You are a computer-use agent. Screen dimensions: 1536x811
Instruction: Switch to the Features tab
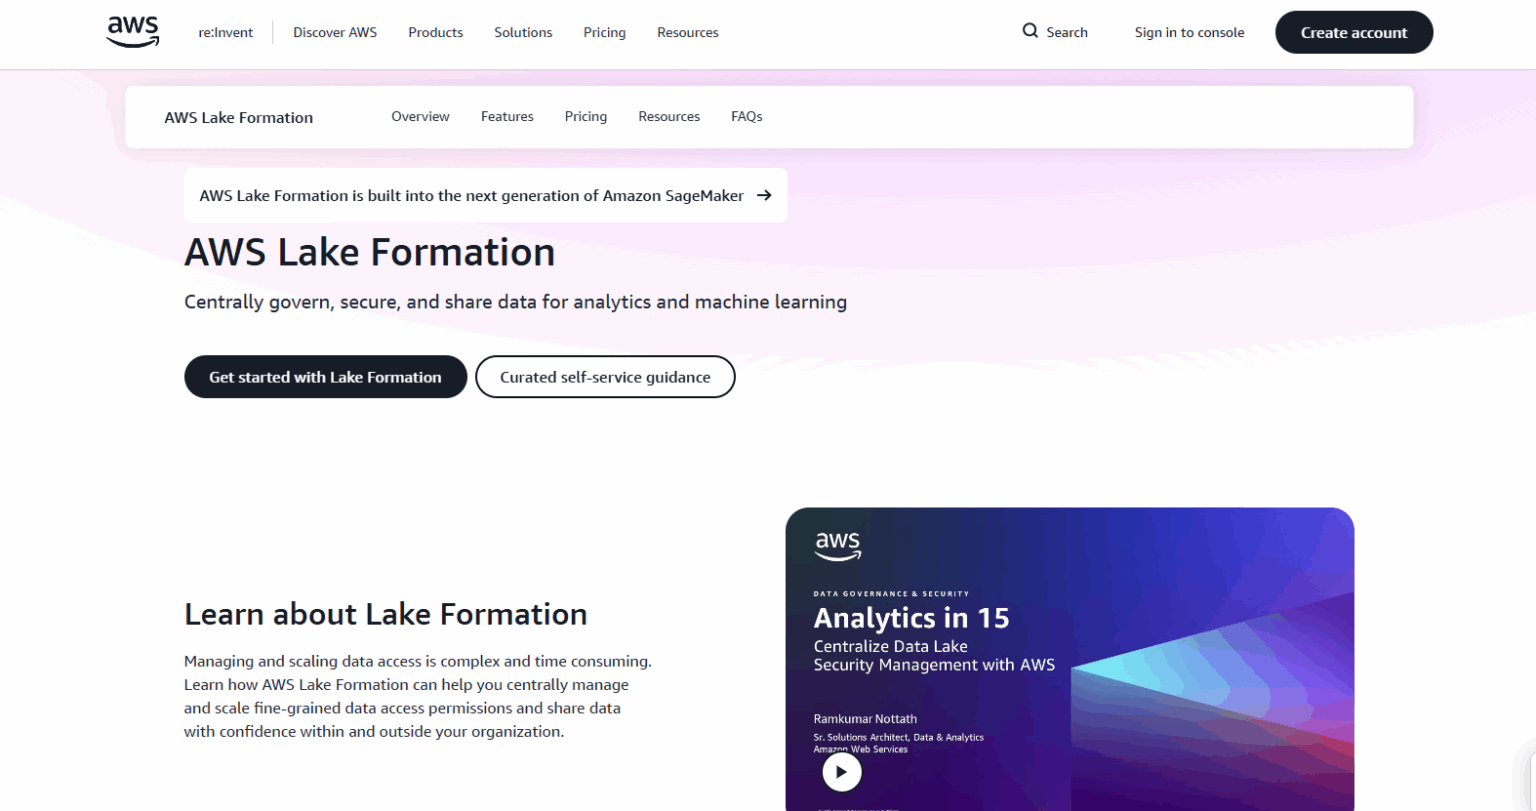(x=507, y=116)
